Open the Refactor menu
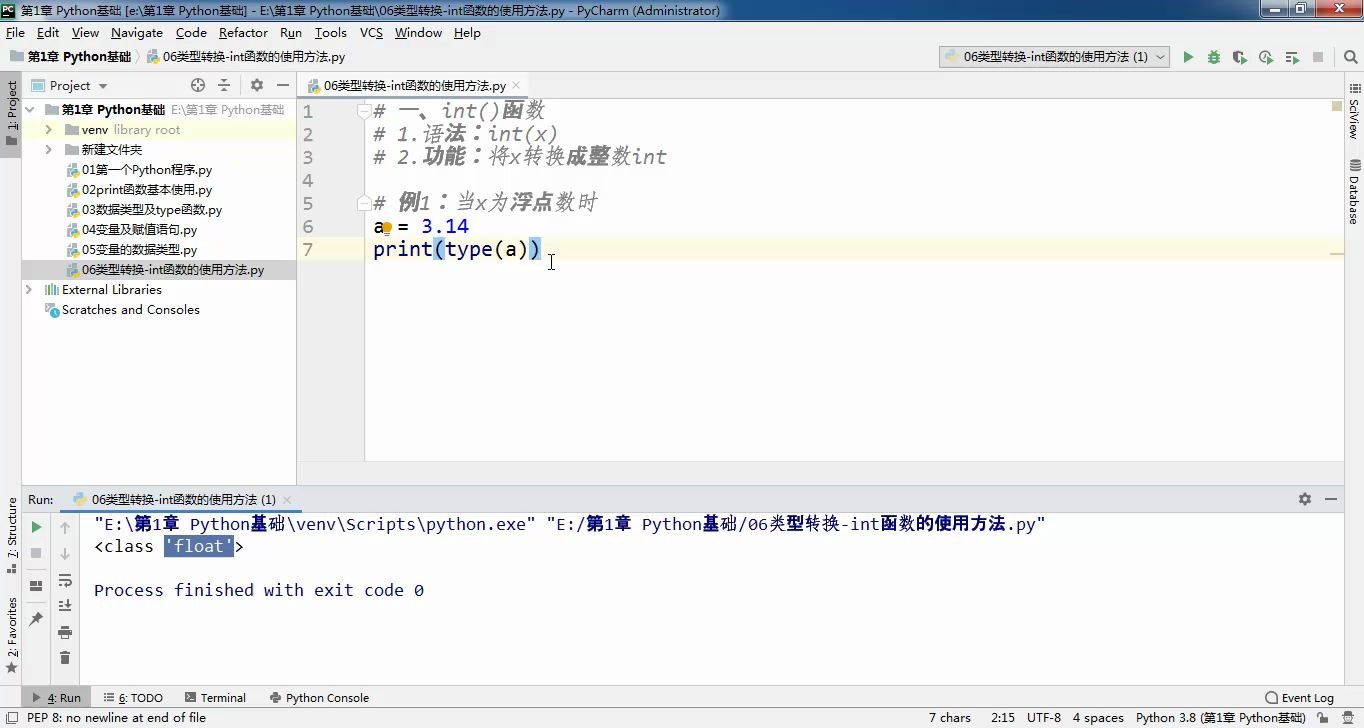 coord(243,33)
